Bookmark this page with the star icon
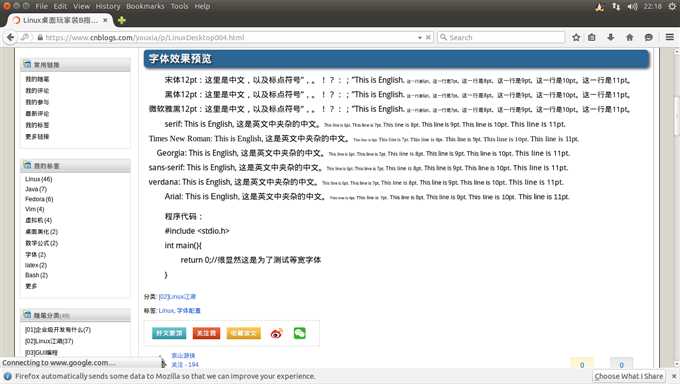Image resolution: width=680 pixels, height=384 pixels. (x=576, y=37)
